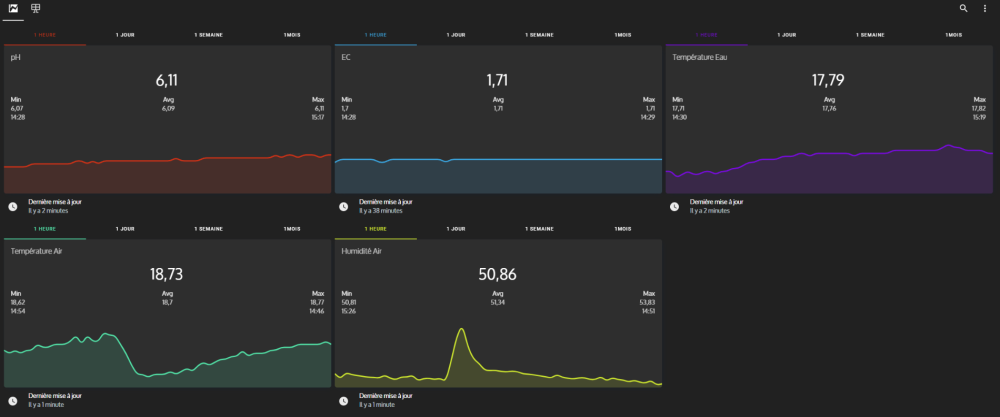Open the three-dot options menu
Screen dimensions: 1000x417
[985, 8]
